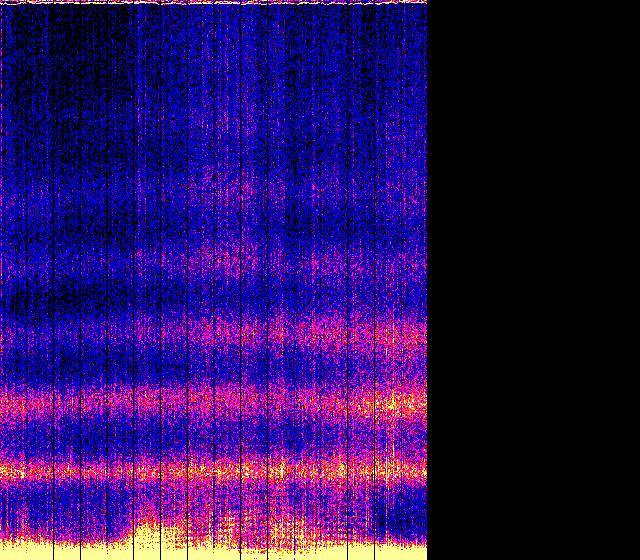The width and height of the screenshot is (640, 560).
Task: Click the black empty area beside the spectrogram
Action: tap(533, 280)
